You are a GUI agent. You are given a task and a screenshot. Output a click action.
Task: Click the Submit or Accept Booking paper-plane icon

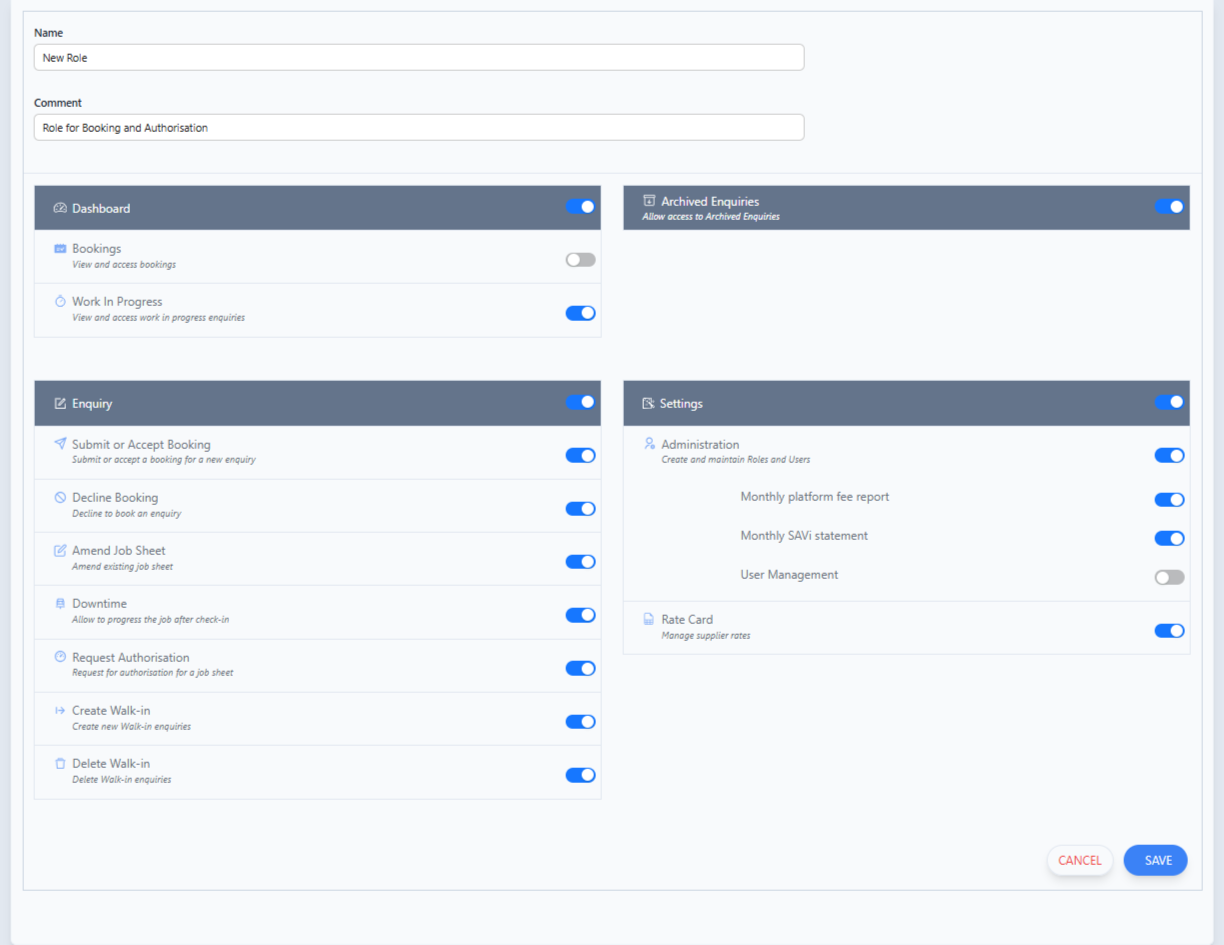60,444
